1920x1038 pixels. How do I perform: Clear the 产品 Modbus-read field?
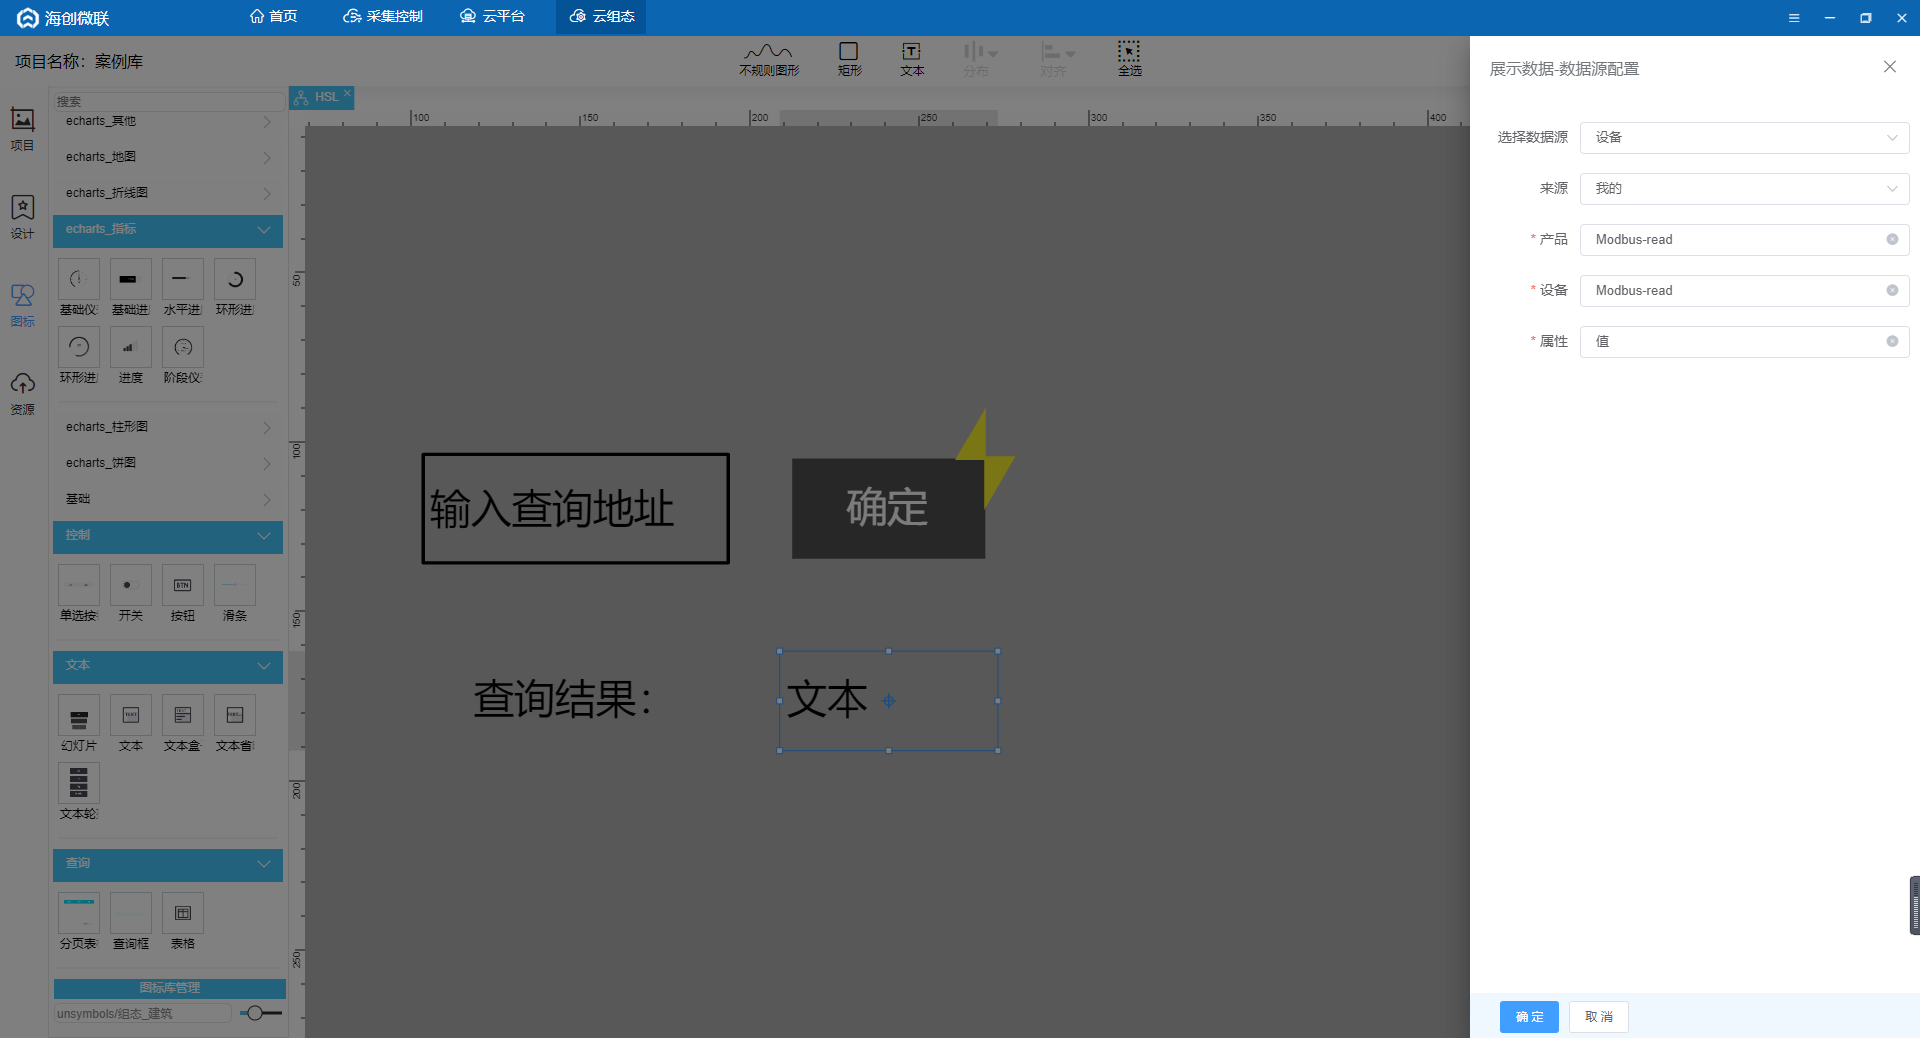tap(1892, 240)
